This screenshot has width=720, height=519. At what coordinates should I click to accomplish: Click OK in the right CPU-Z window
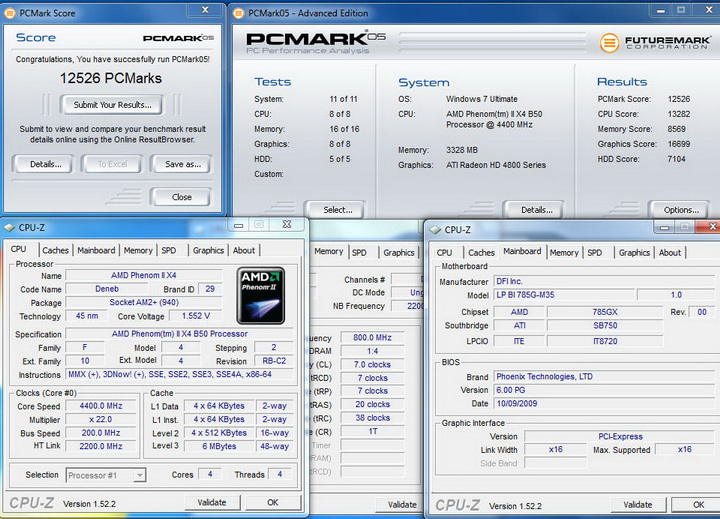click(x=698, y=504)
